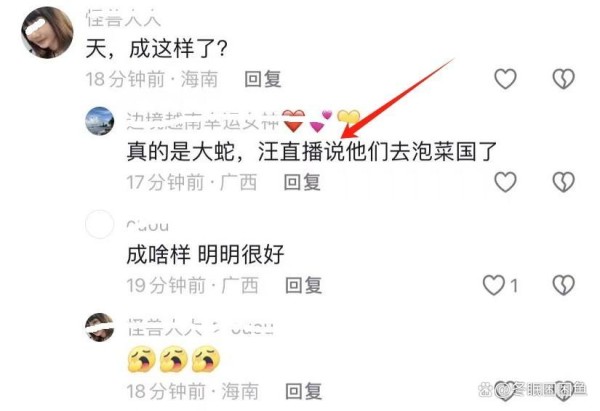Open the top commenter's profile avatar
This screenshot has width=600, height=411.
coord(47,33)
